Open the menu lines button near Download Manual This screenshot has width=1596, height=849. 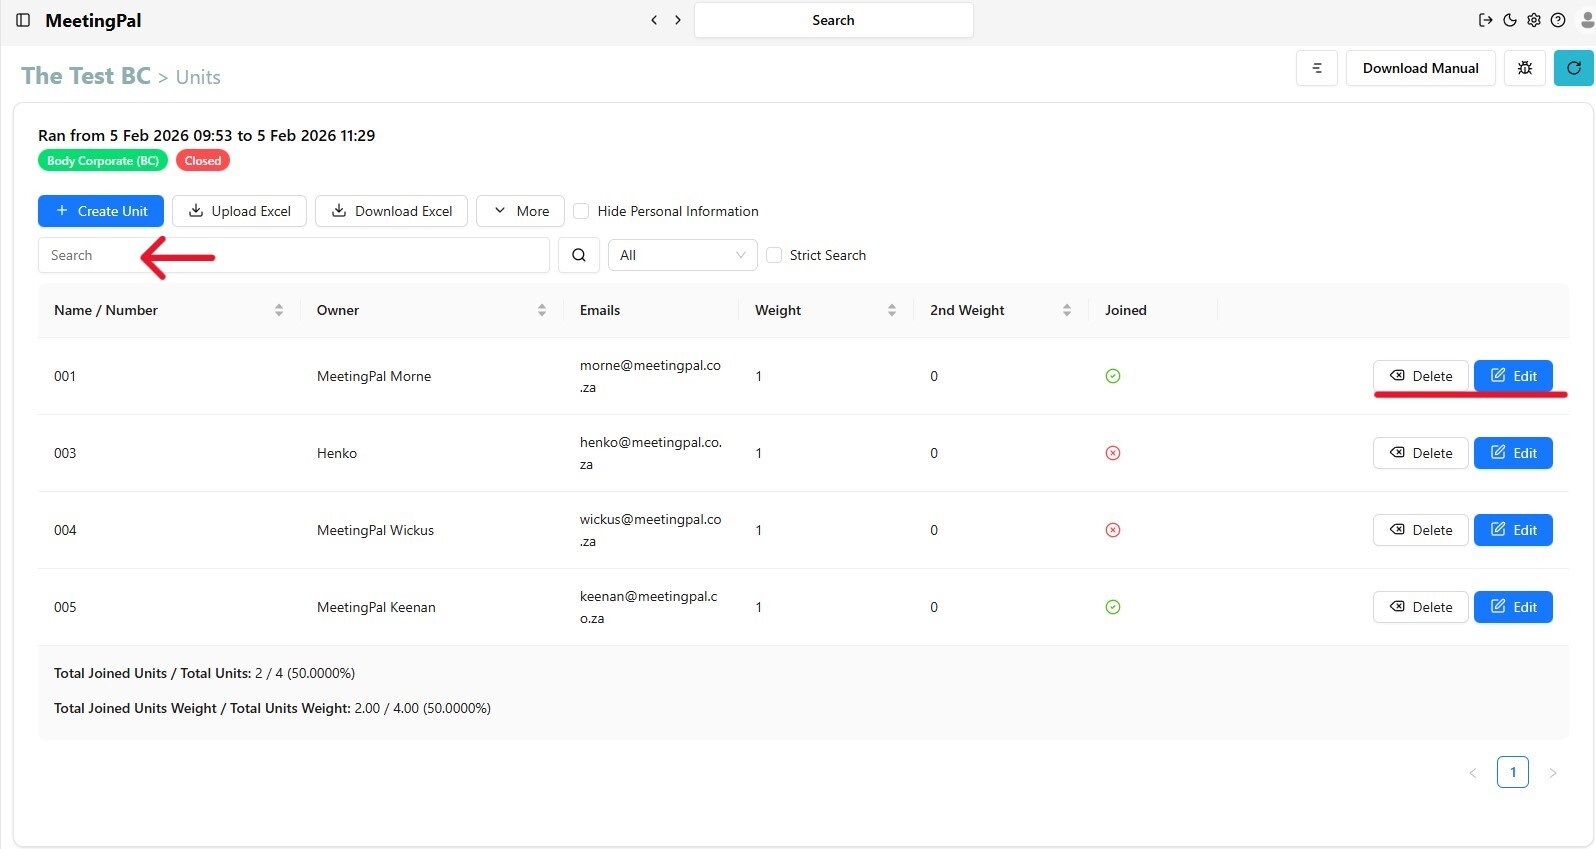(x=1317, y=68)
